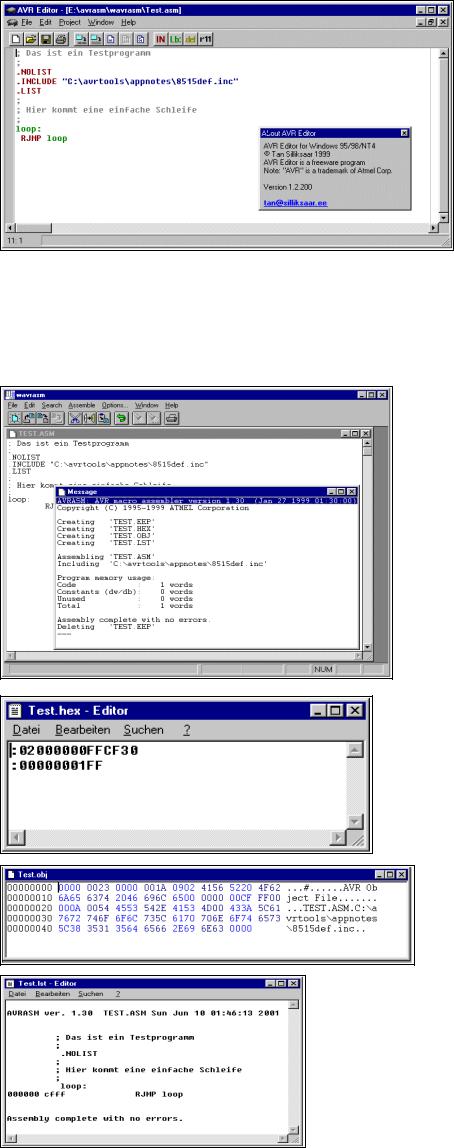Click the '.NOLIST' line in AVR Editor
This screenshot has height=1148, width=454.
[32, 71]
